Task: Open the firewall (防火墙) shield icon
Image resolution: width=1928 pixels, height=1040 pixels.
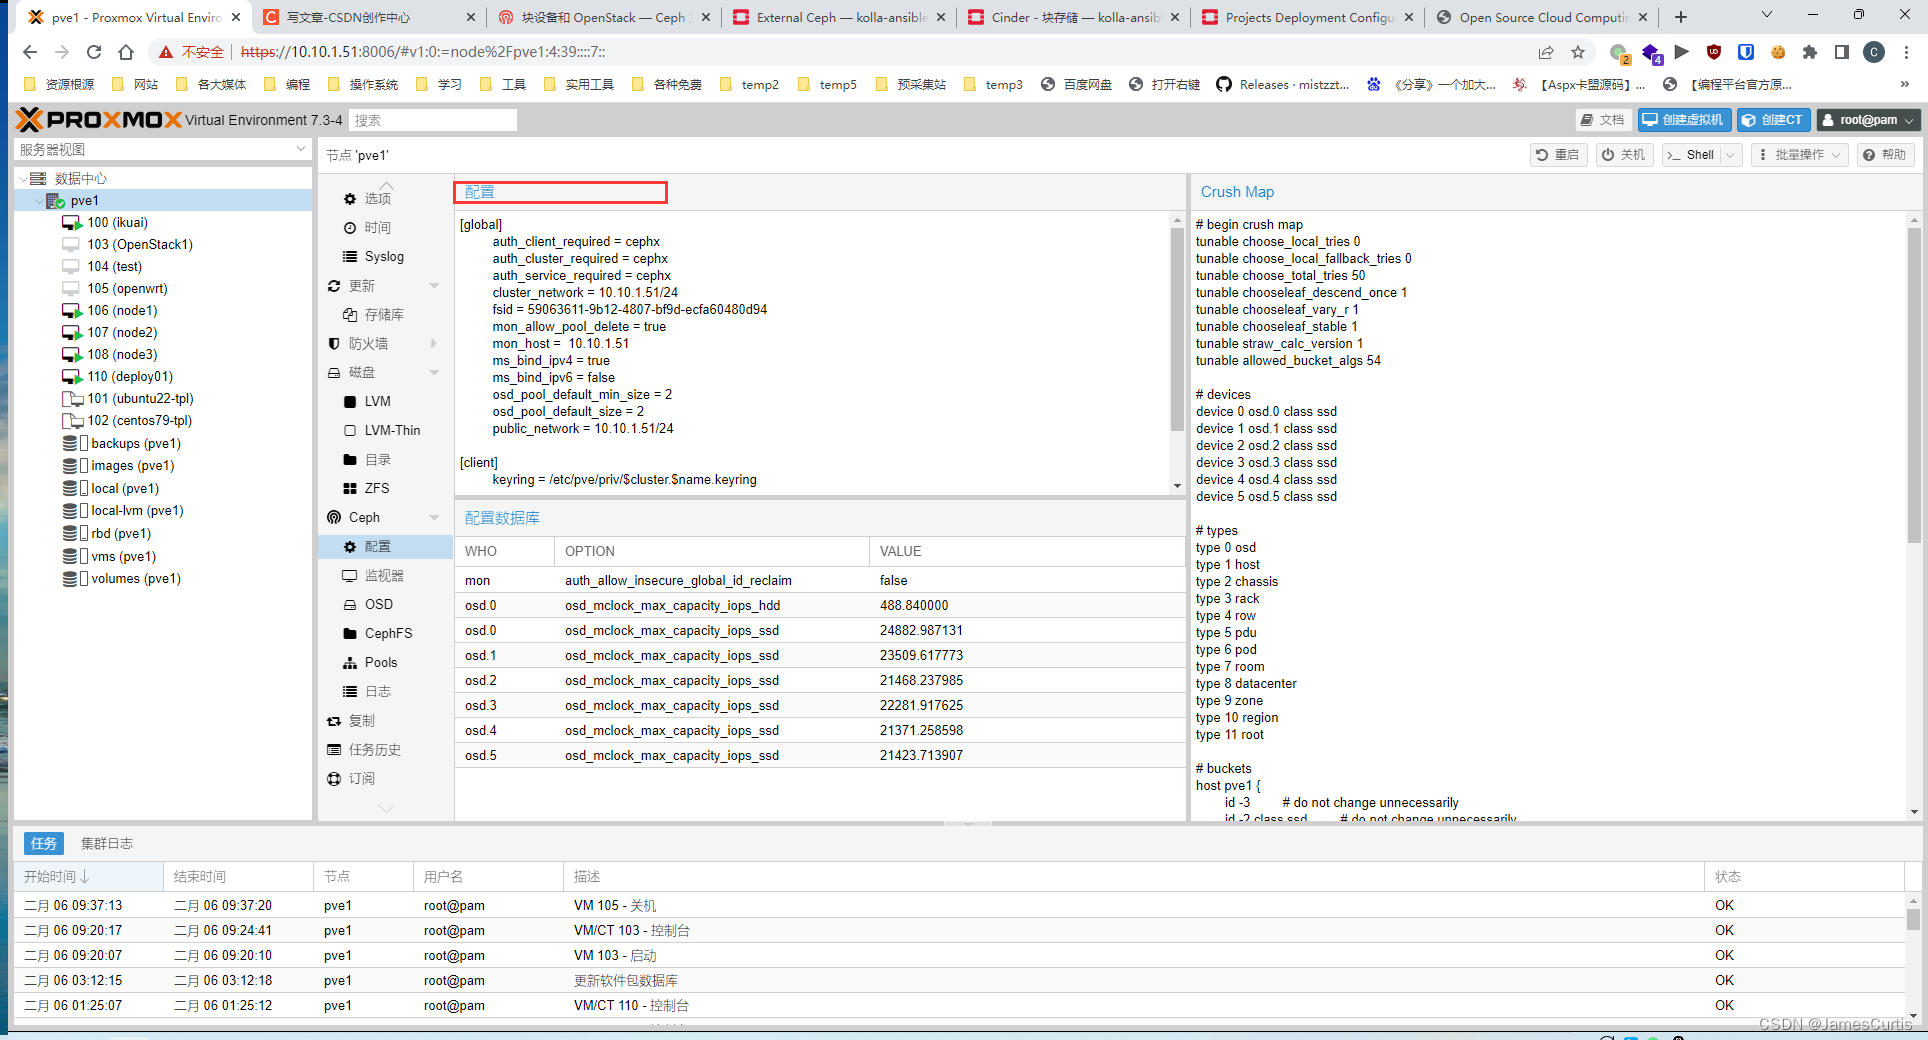Action: tap(334, 344)
